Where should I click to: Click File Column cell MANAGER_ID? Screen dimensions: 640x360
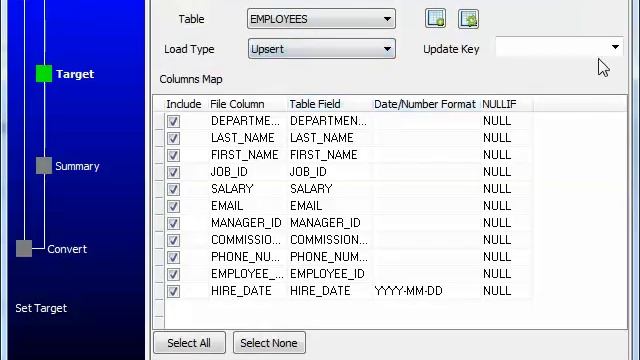246,223
